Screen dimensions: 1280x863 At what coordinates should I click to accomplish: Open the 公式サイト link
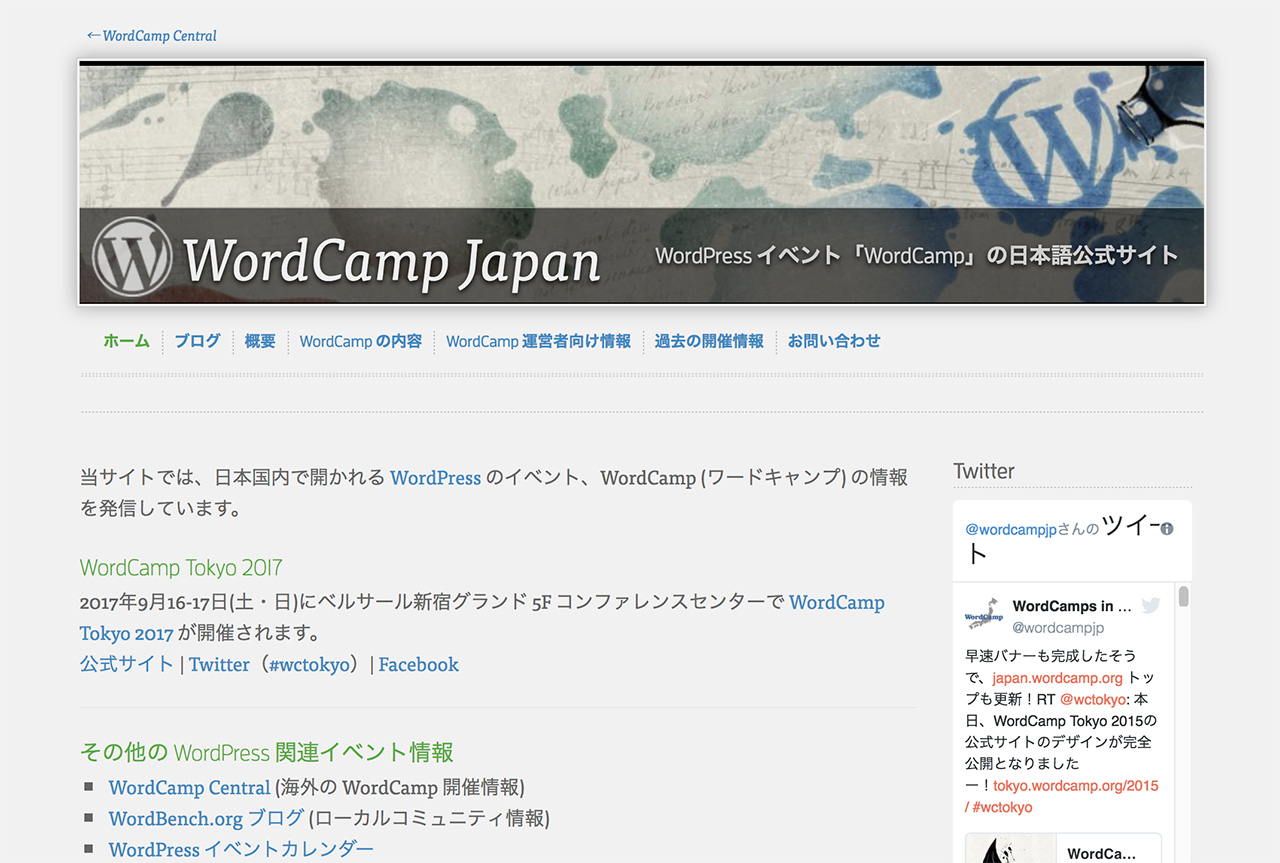point(127,664)
